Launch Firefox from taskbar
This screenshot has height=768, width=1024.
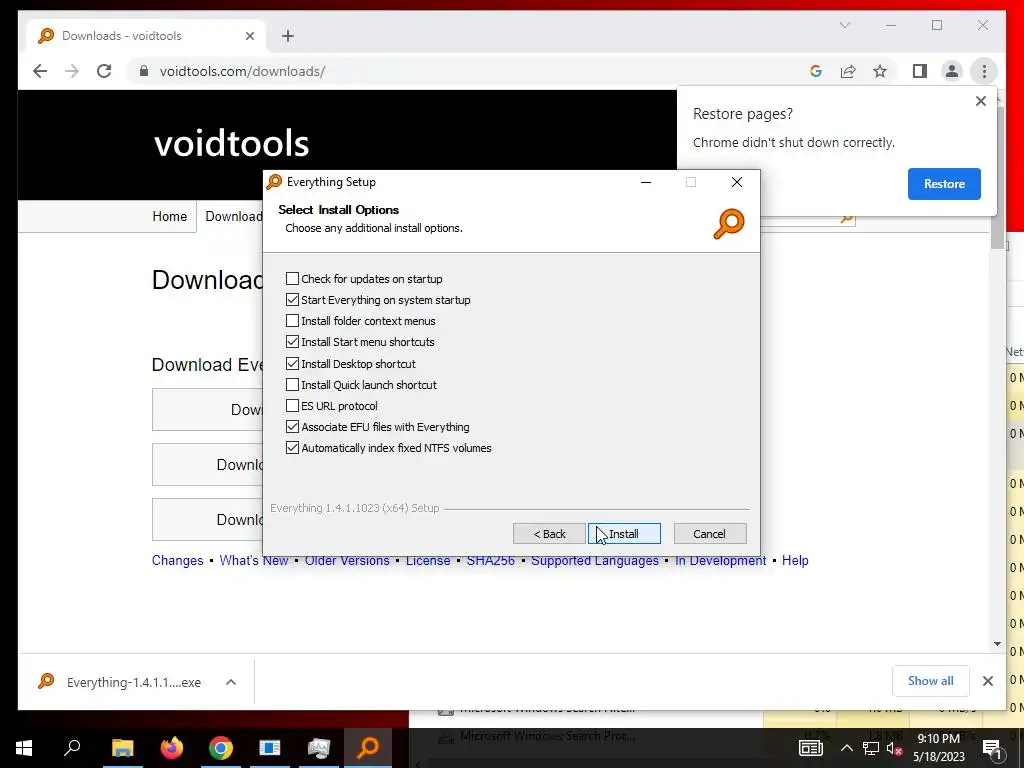172,748
